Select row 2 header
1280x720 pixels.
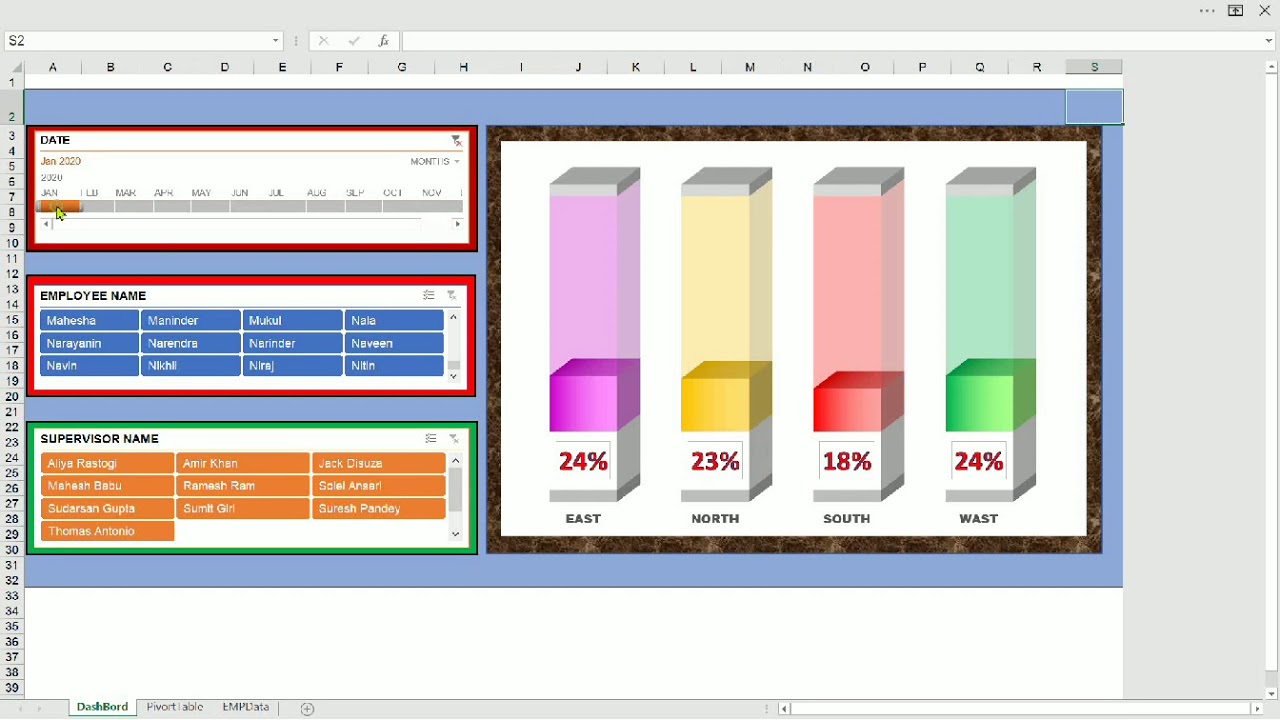click(x=12, y=107)
